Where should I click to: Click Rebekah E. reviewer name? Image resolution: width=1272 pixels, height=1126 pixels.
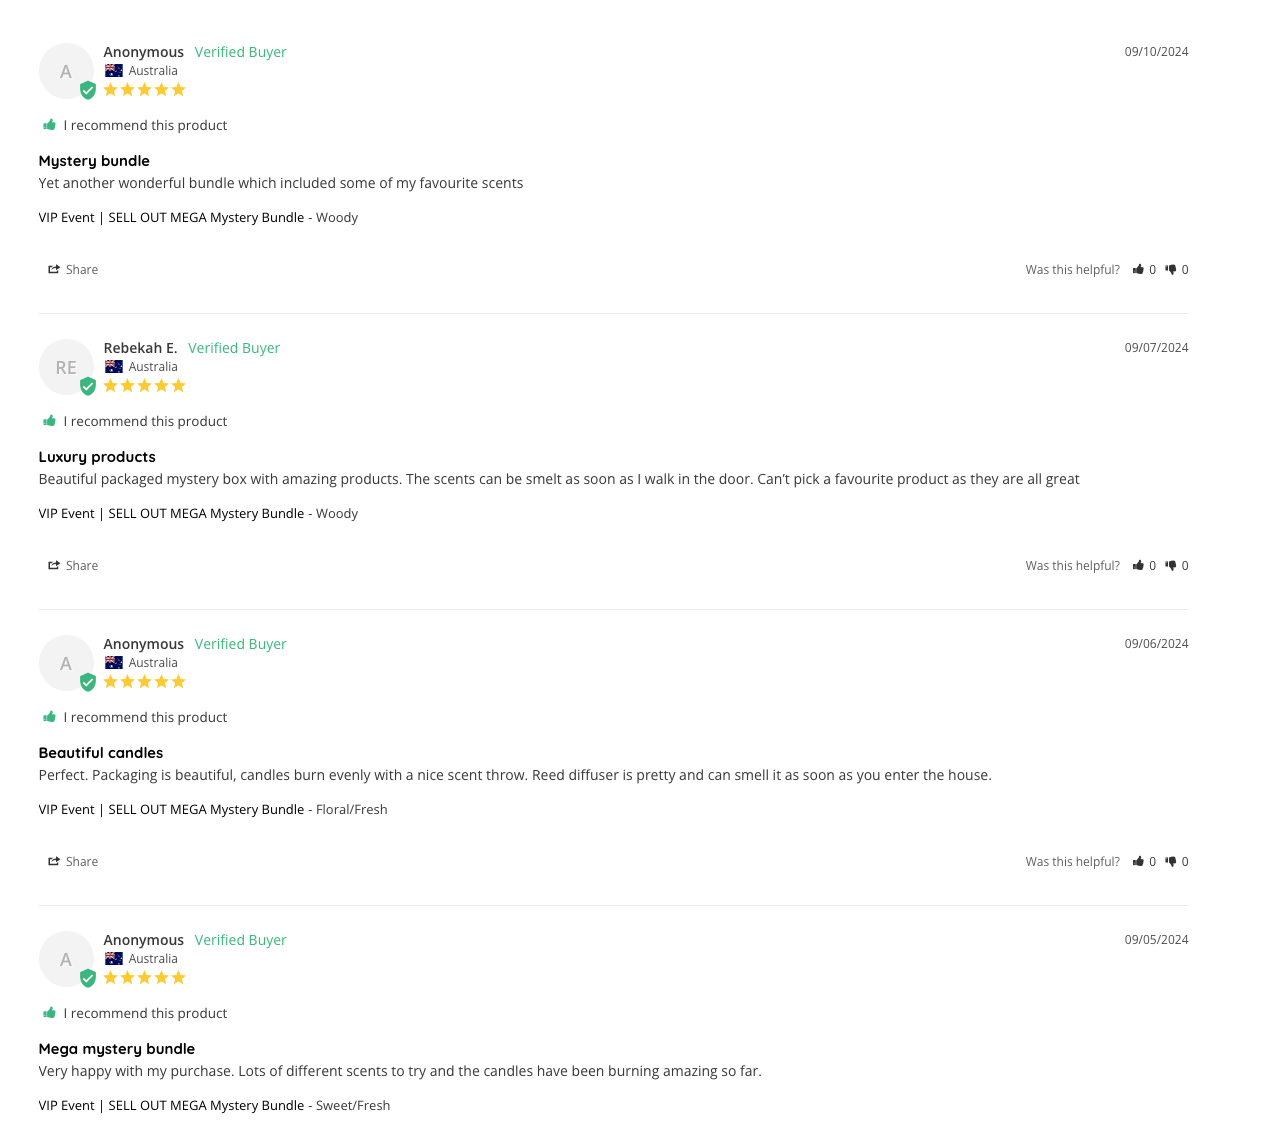point(140,348)
